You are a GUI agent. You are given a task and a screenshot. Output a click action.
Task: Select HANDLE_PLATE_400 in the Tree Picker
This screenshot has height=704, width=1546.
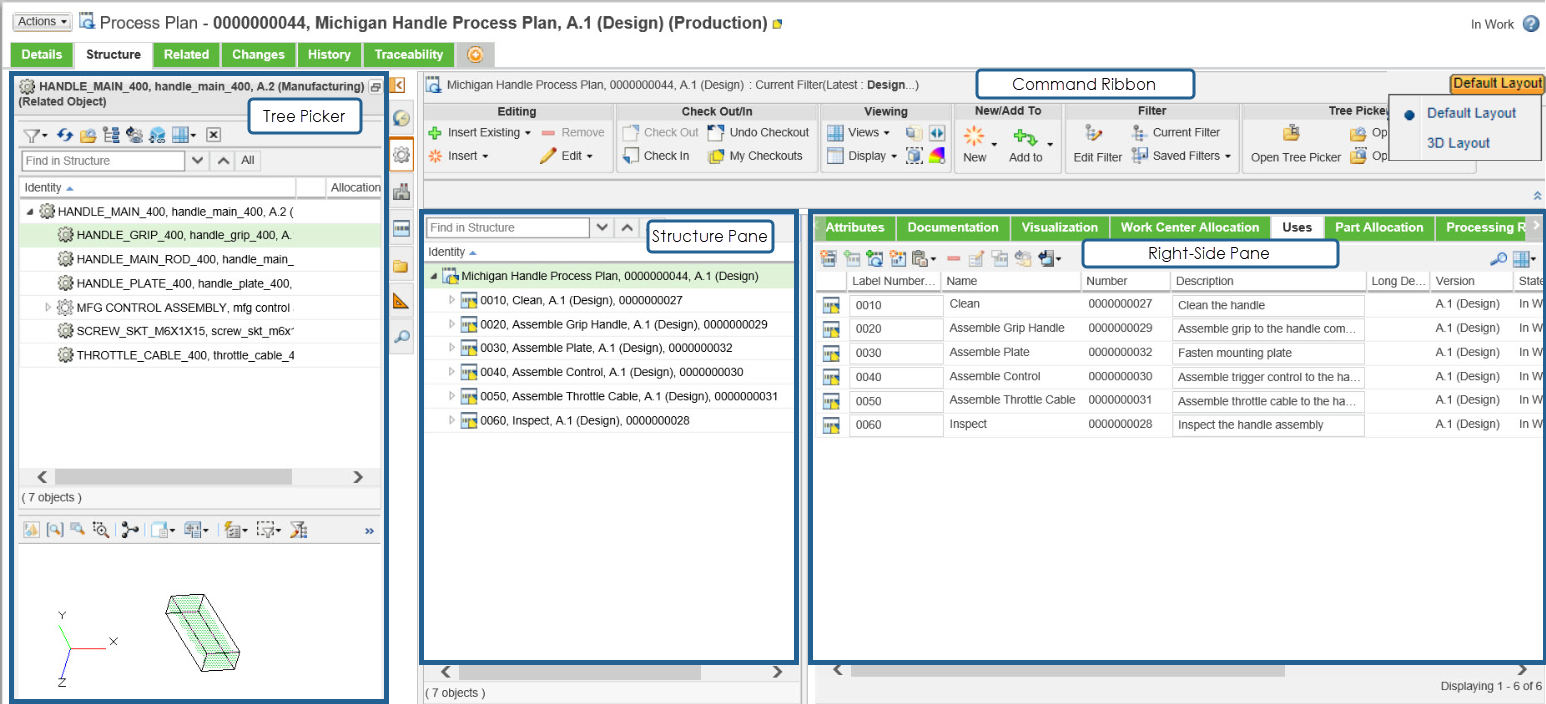(186, 284)
